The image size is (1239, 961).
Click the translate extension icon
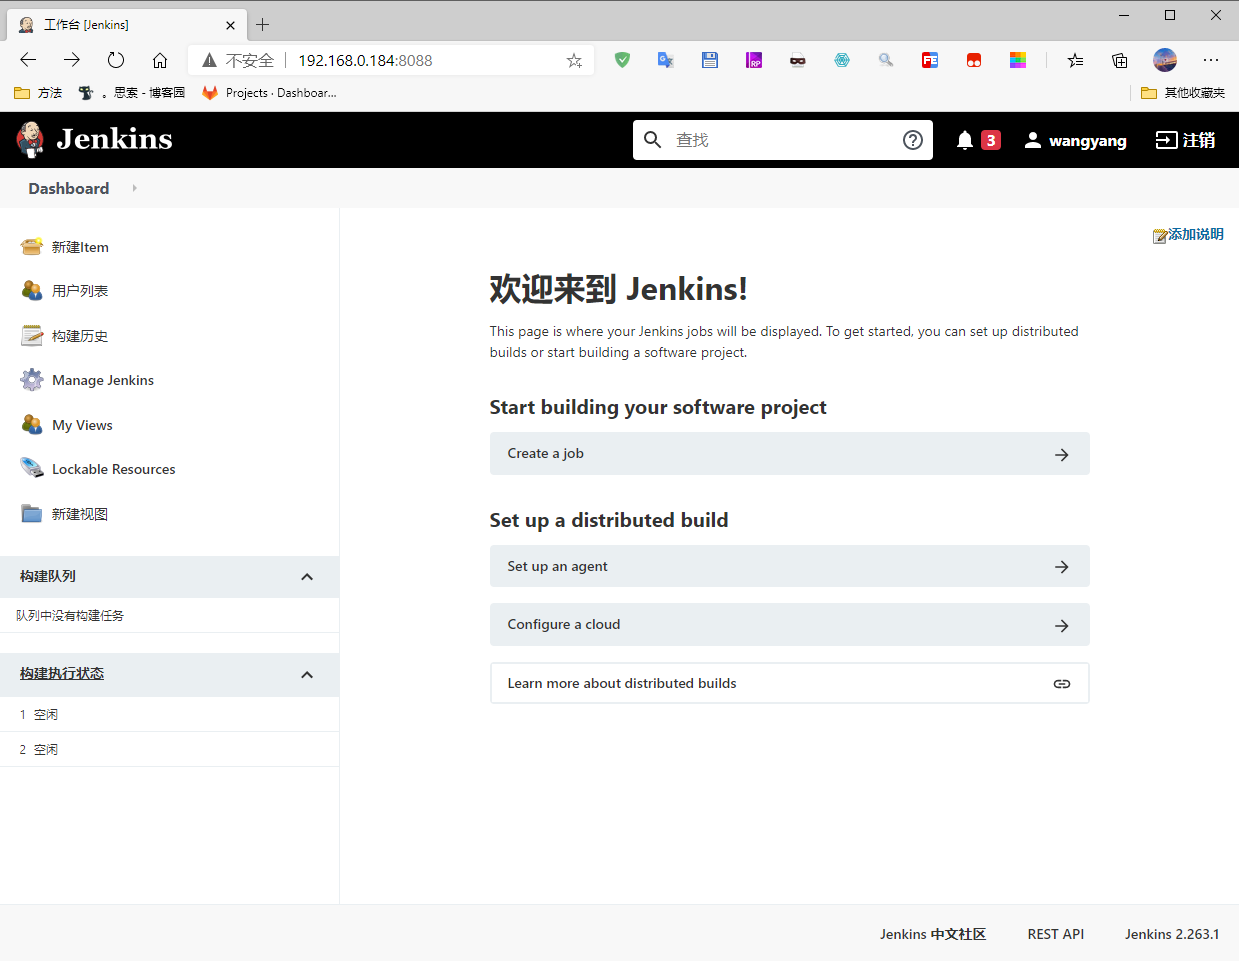[x=666, y=60]
